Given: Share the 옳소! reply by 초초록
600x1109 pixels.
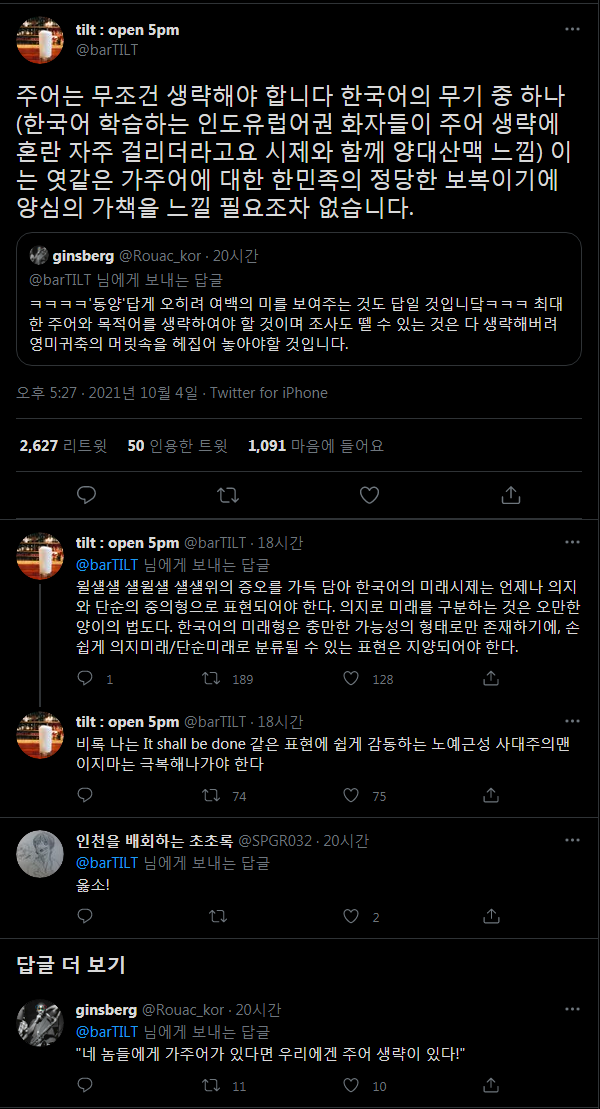Looking at the screenshot, I should (491, 916).
